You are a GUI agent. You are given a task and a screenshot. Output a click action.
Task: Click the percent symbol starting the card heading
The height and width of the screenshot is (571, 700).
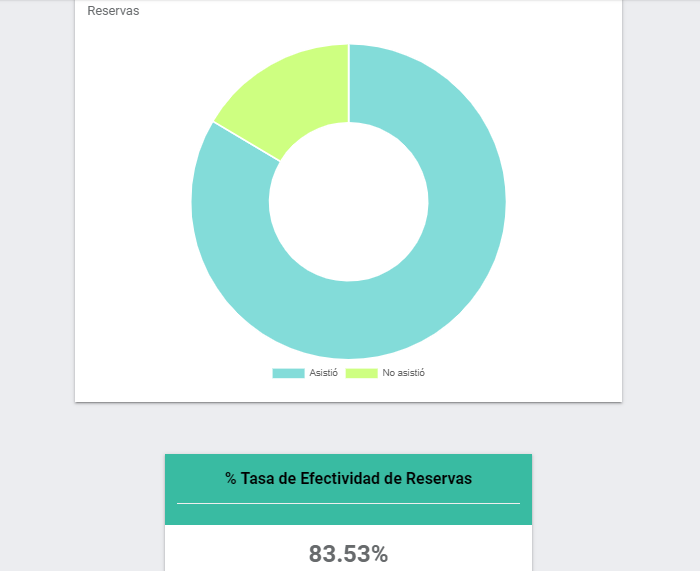(230, 479)
